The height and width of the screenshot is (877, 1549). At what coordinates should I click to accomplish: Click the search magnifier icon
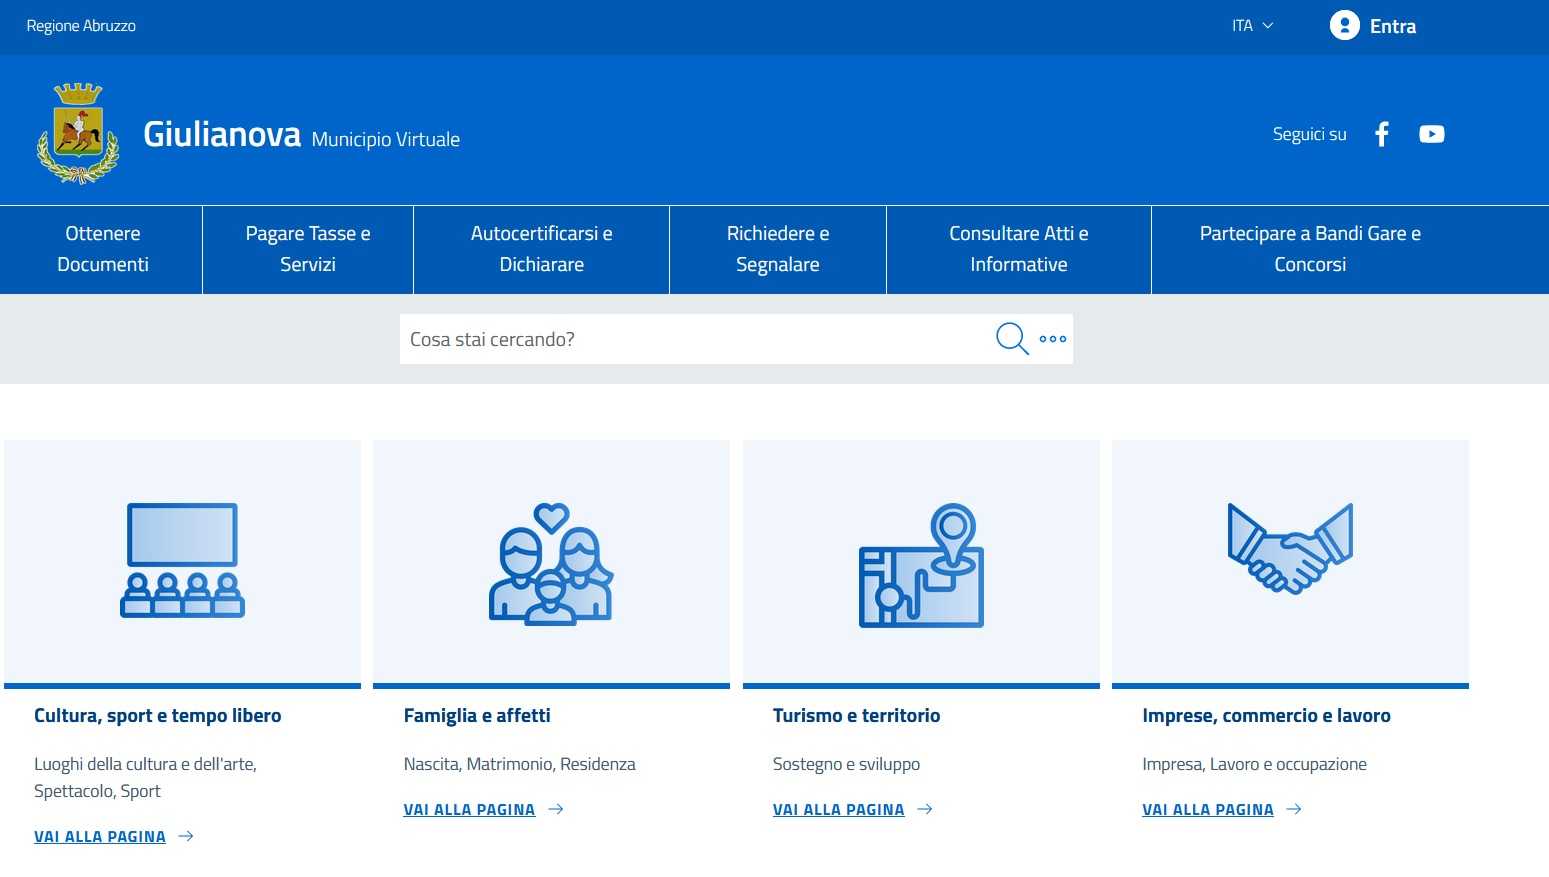point(1011,339)
